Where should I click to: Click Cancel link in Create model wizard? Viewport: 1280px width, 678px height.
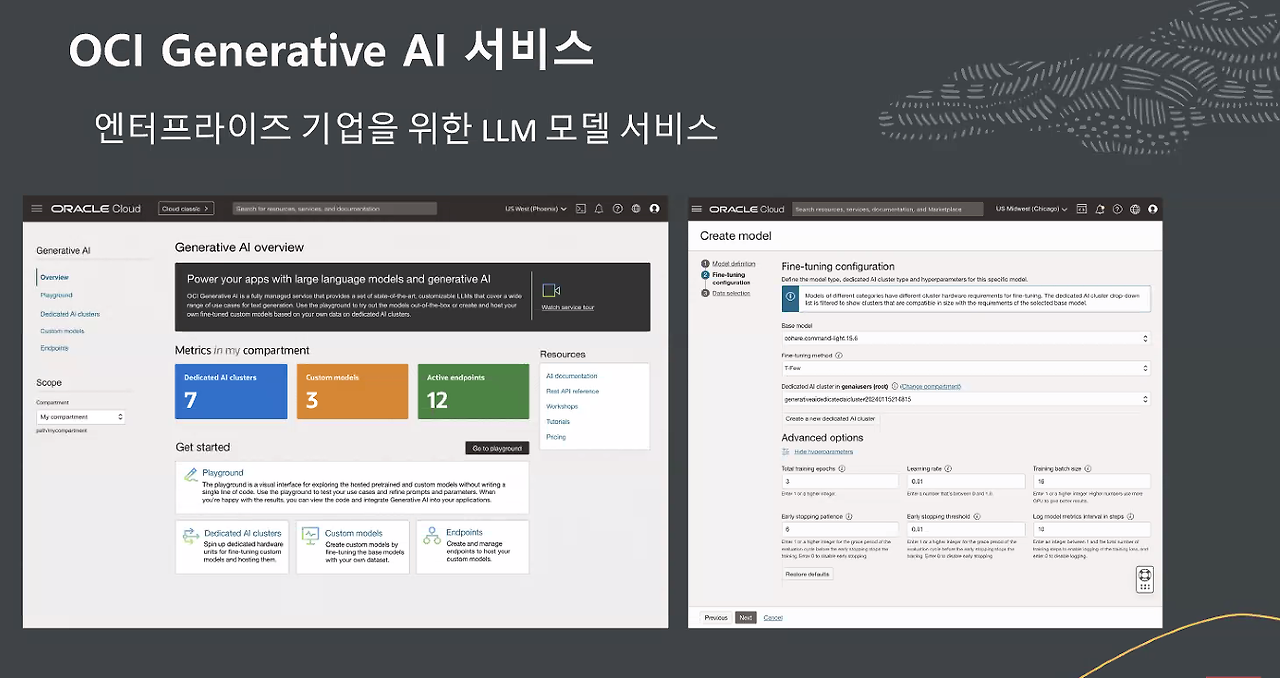pos(773,618)
